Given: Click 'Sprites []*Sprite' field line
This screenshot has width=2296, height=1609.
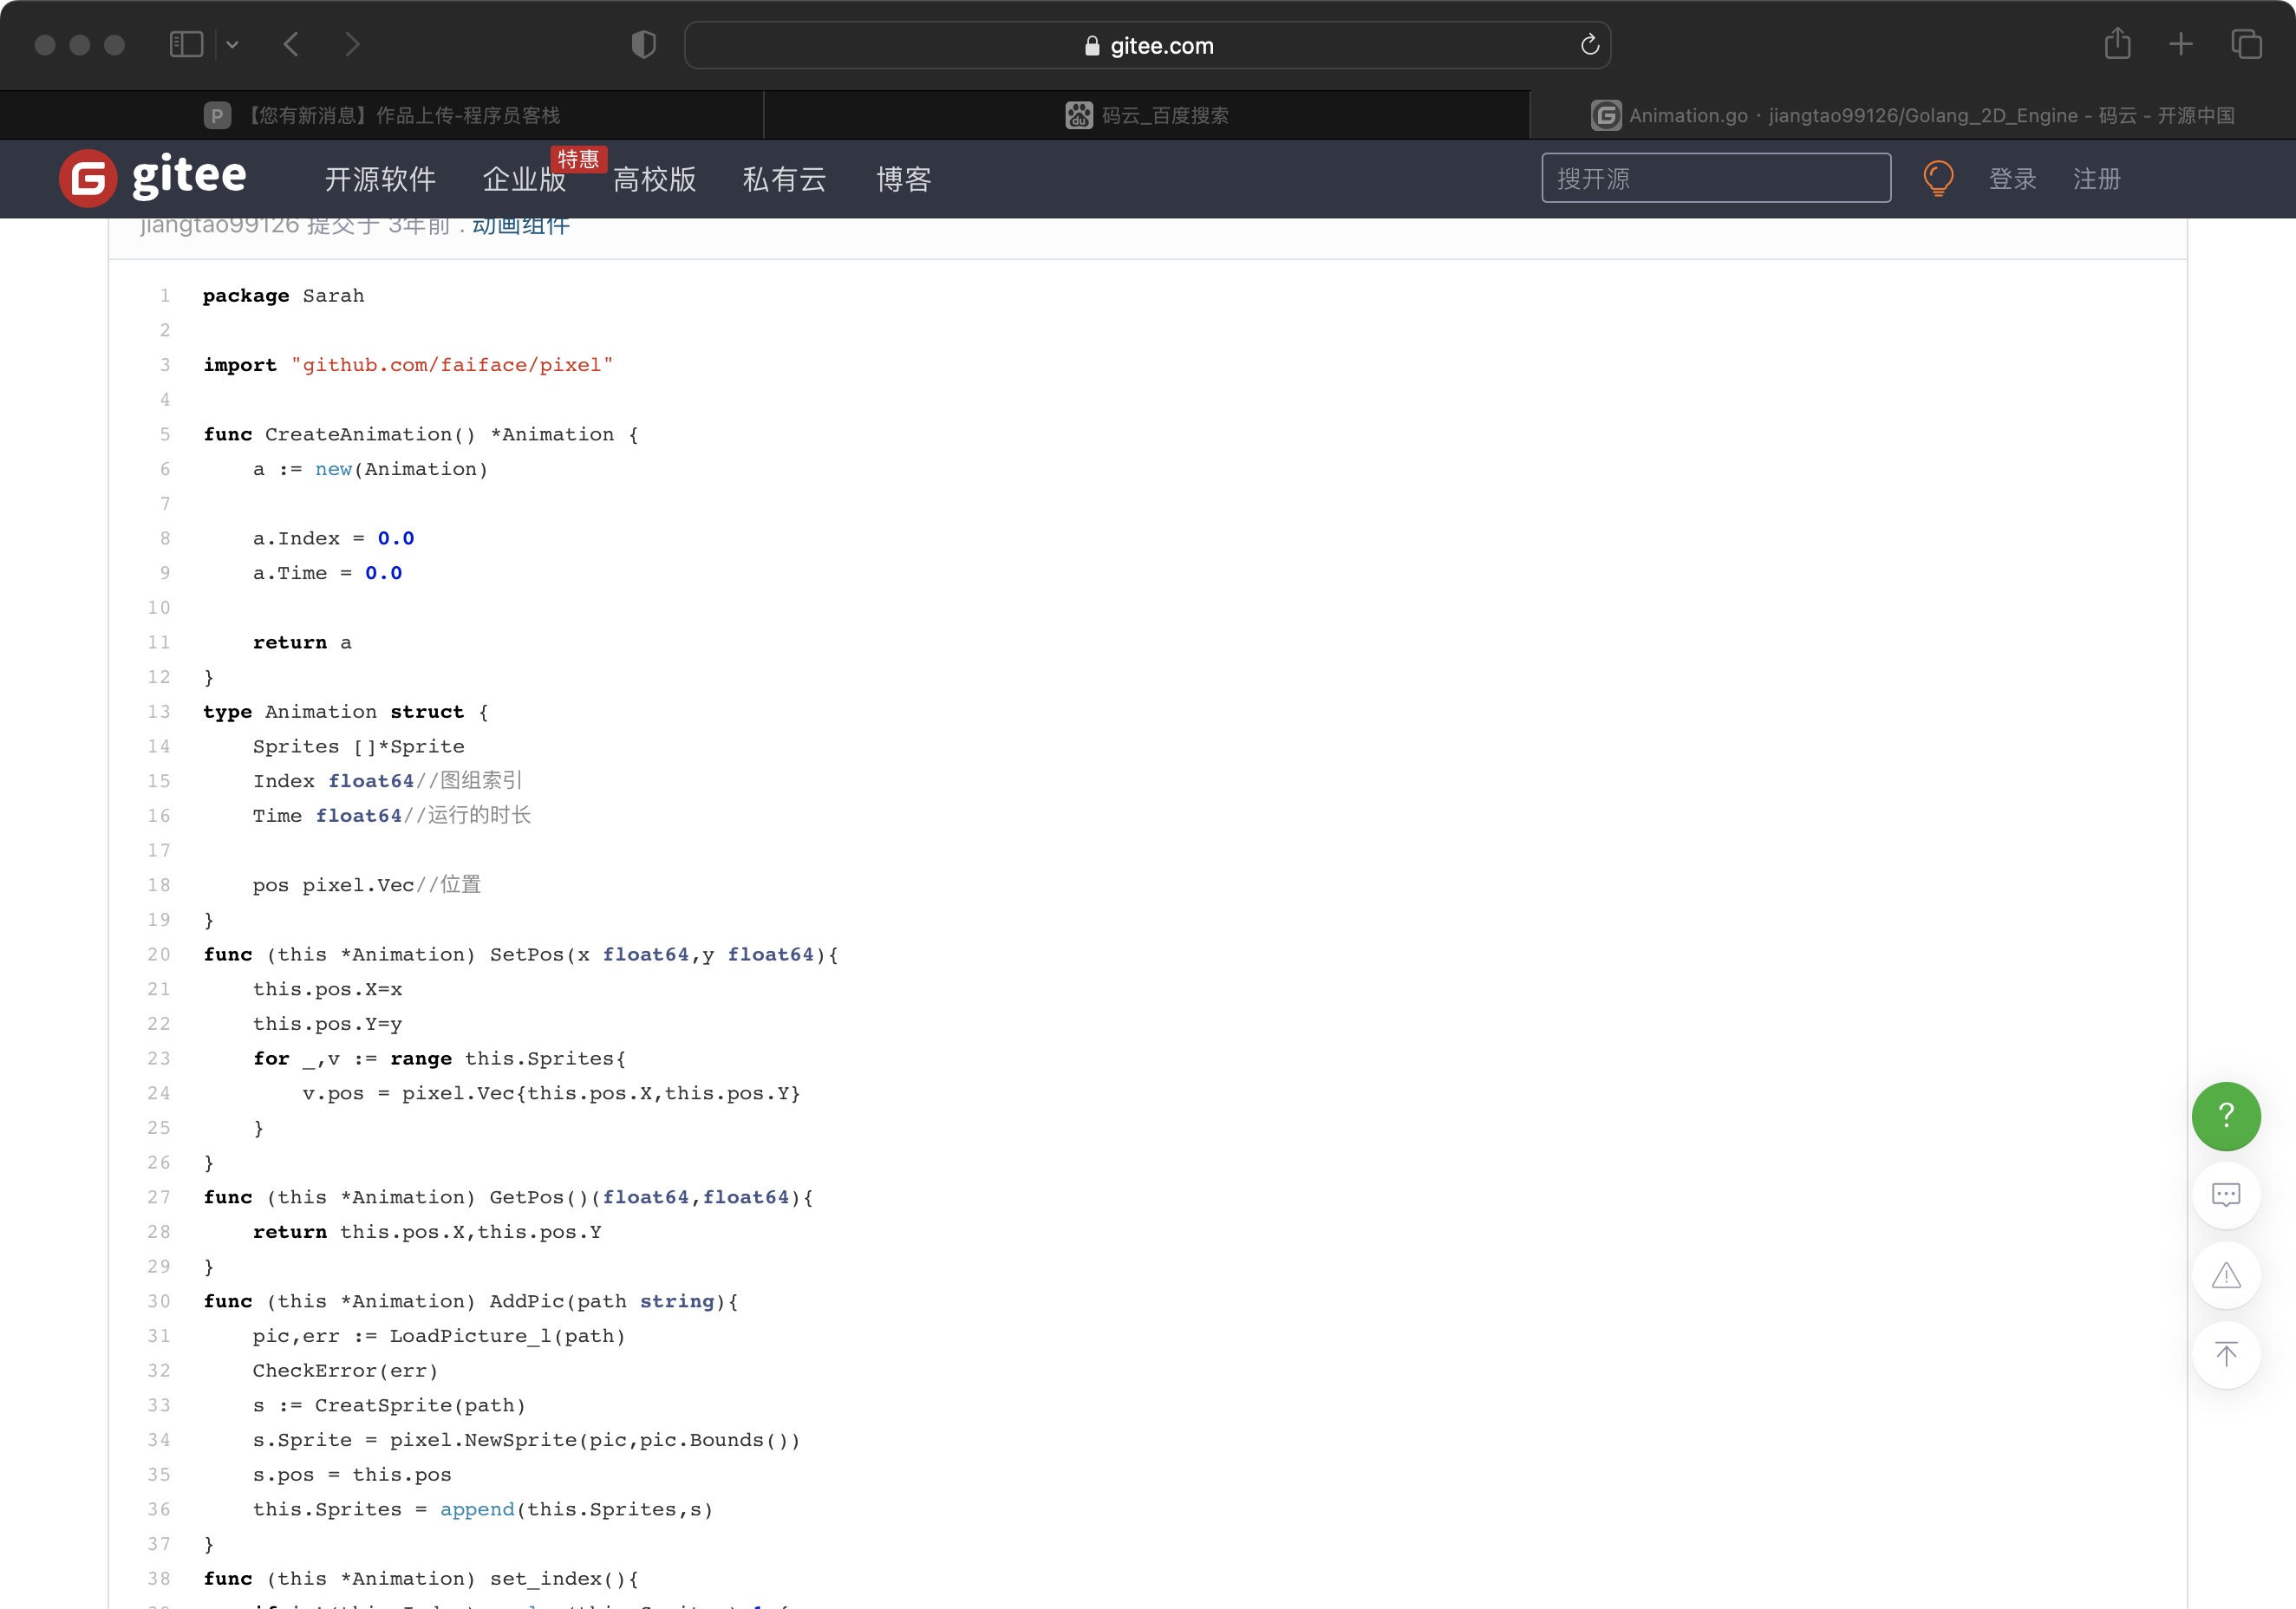Looking at the screenshot, I should point(359,747).
